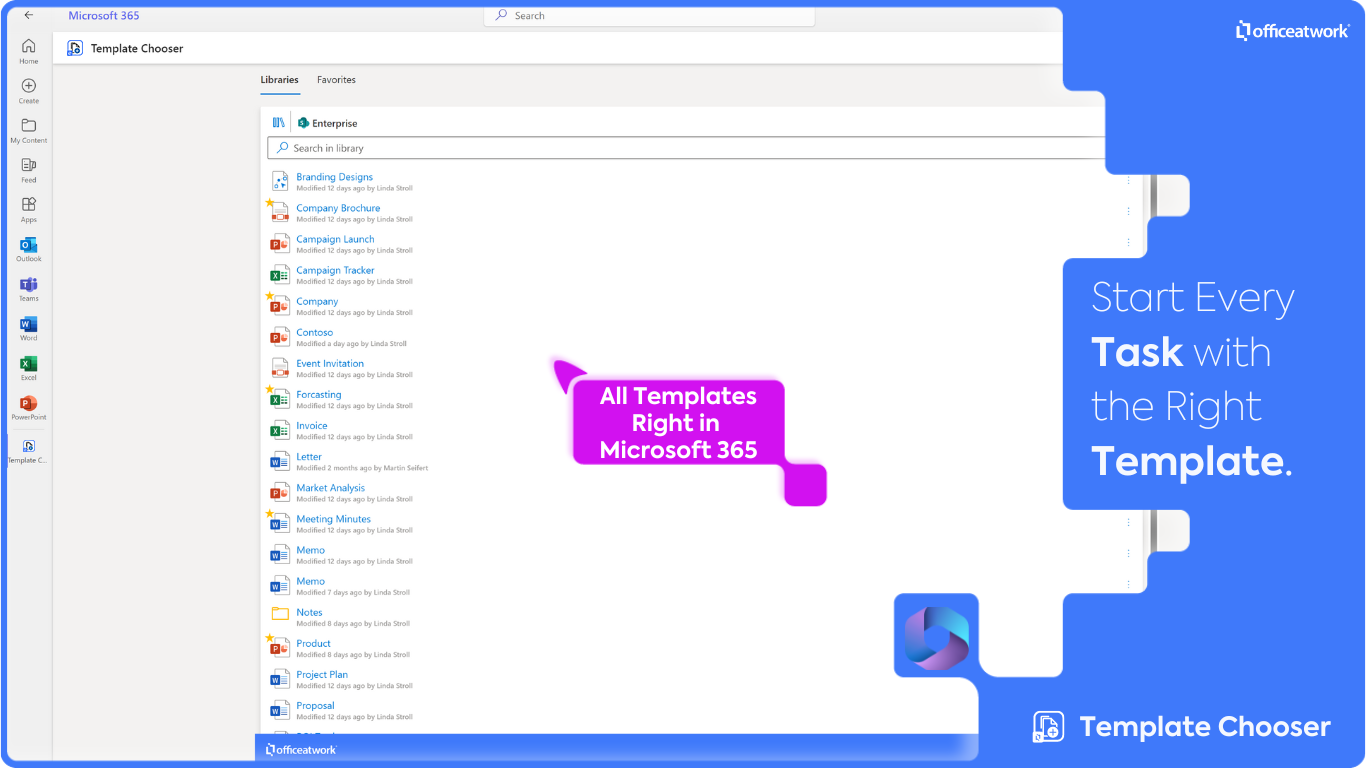Launch Outlook from the sidebar
The image size is (1366, 768).
coord(29,249)
